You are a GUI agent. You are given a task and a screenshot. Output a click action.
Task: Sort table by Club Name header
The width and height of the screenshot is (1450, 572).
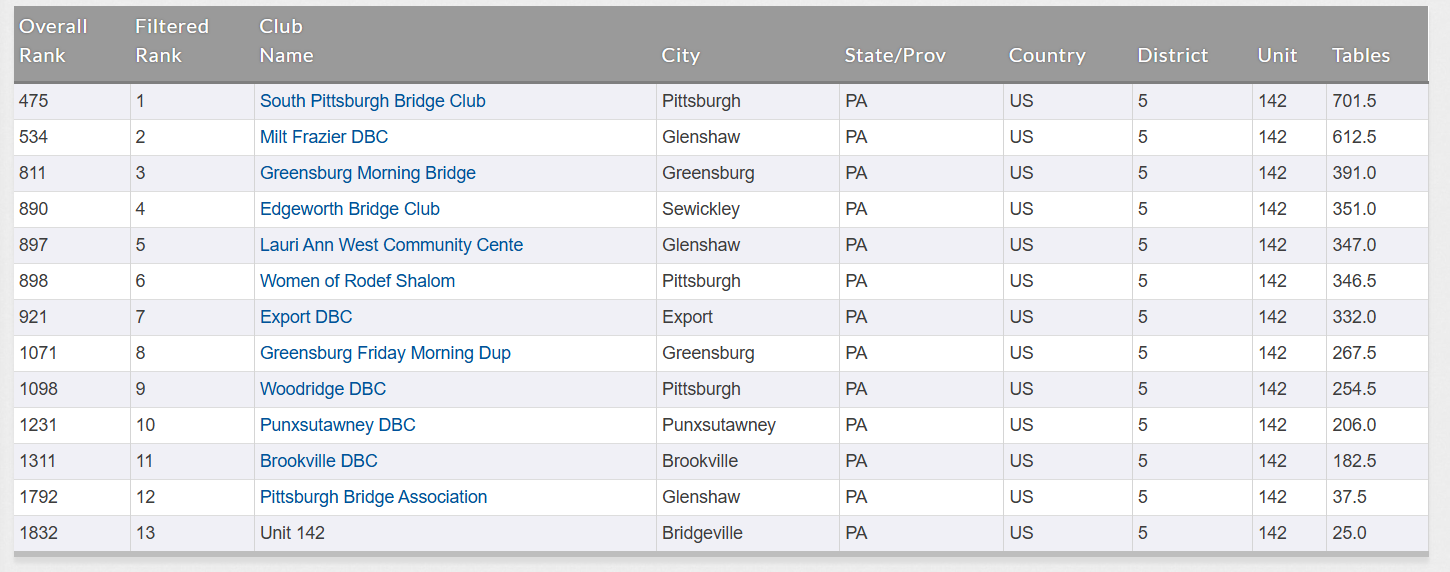click(286, 41)
